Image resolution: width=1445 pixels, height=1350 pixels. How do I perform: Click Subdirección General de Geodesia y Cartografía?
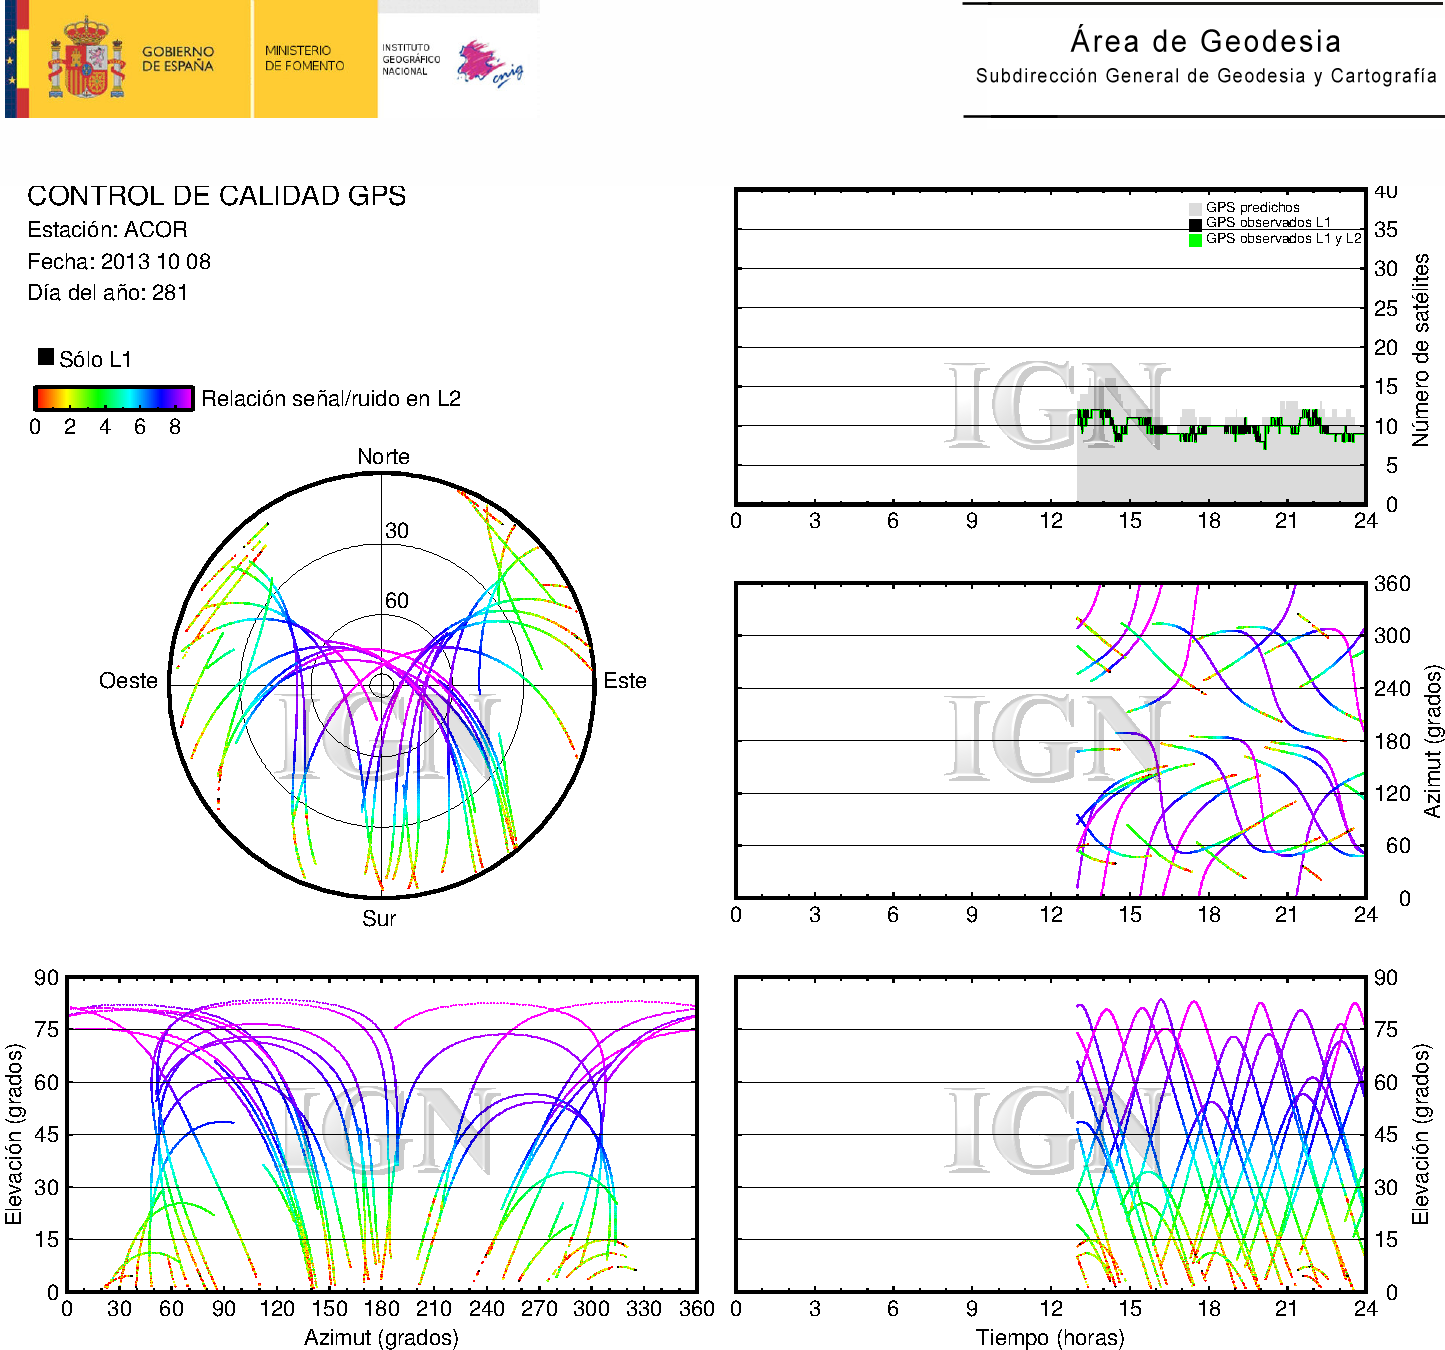1206,76
